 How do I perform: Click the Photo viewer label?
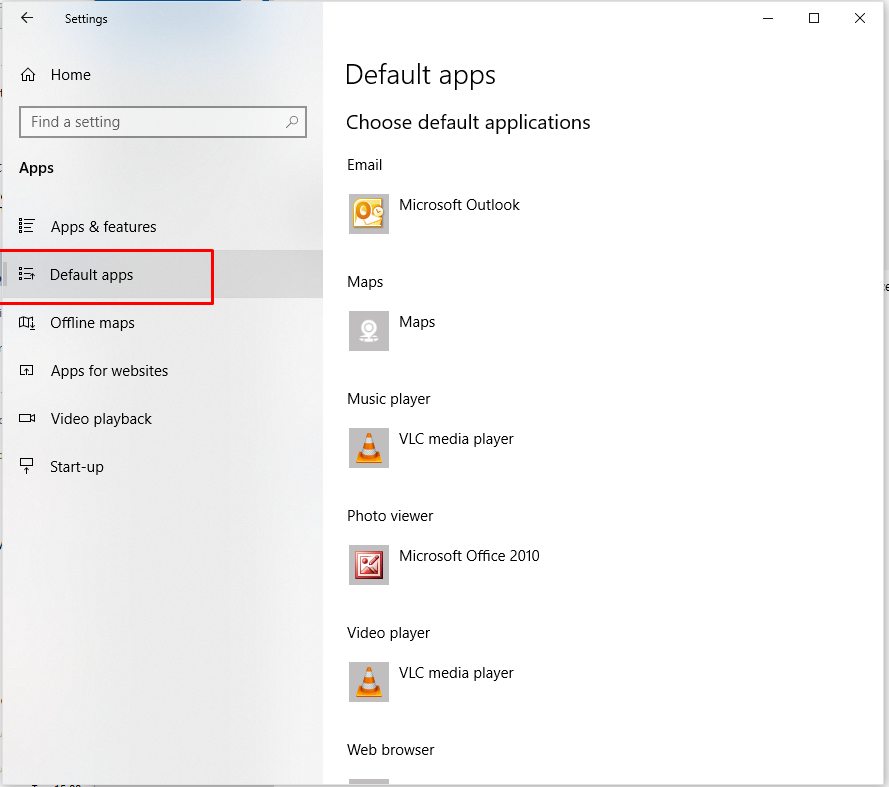[x=390, y=516]
